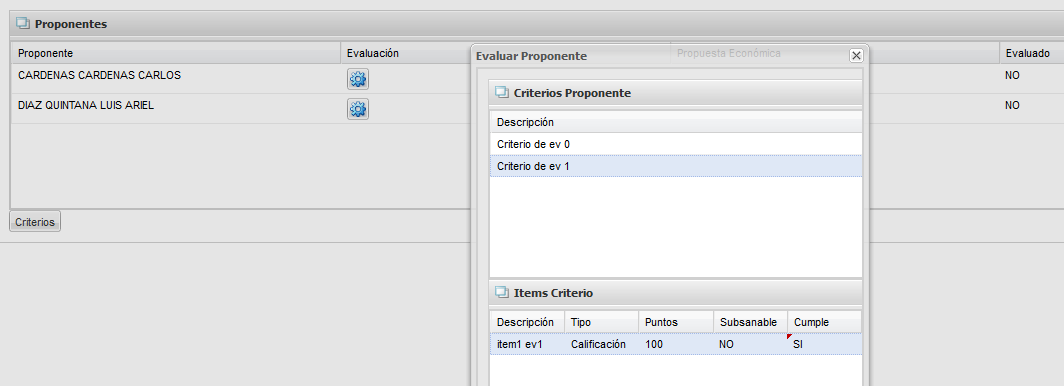1064x386 pixels.
Task: Select the row Criterio de ev 0
Action: (676, 144)
